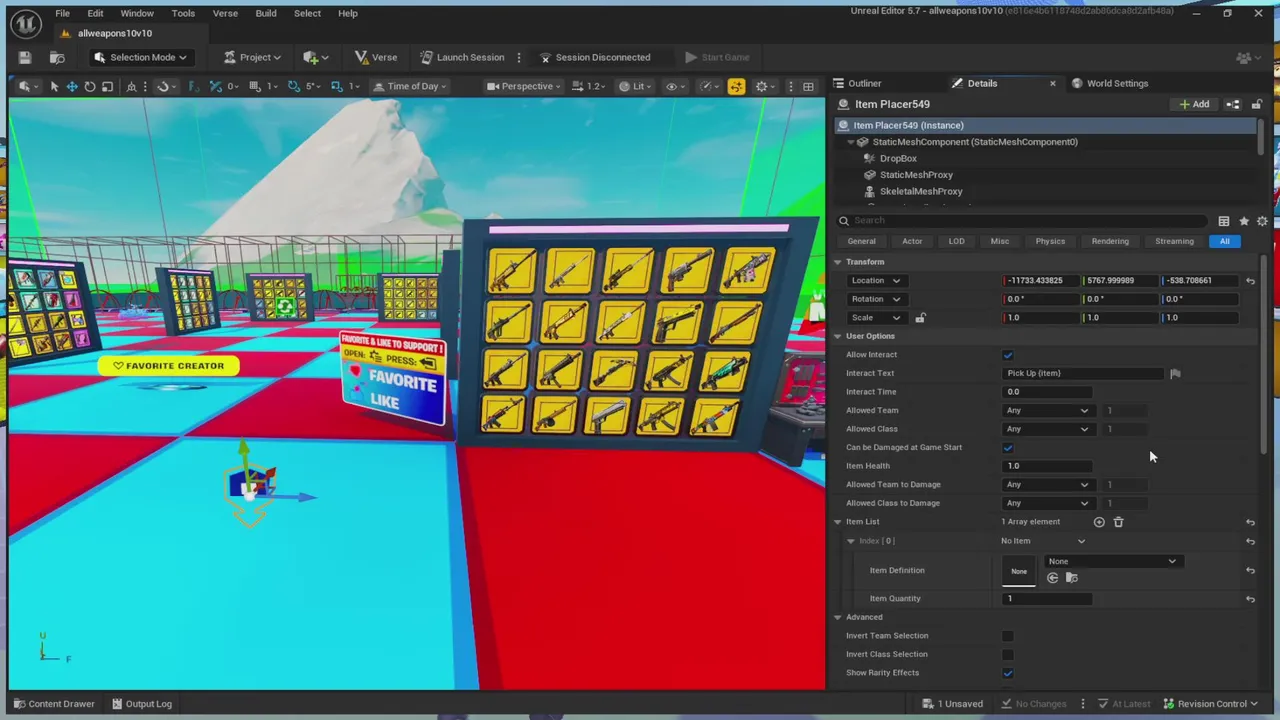1280x720 pixels.
Task: Click the lock details panel icon
Action: [x=1257, y=104]
